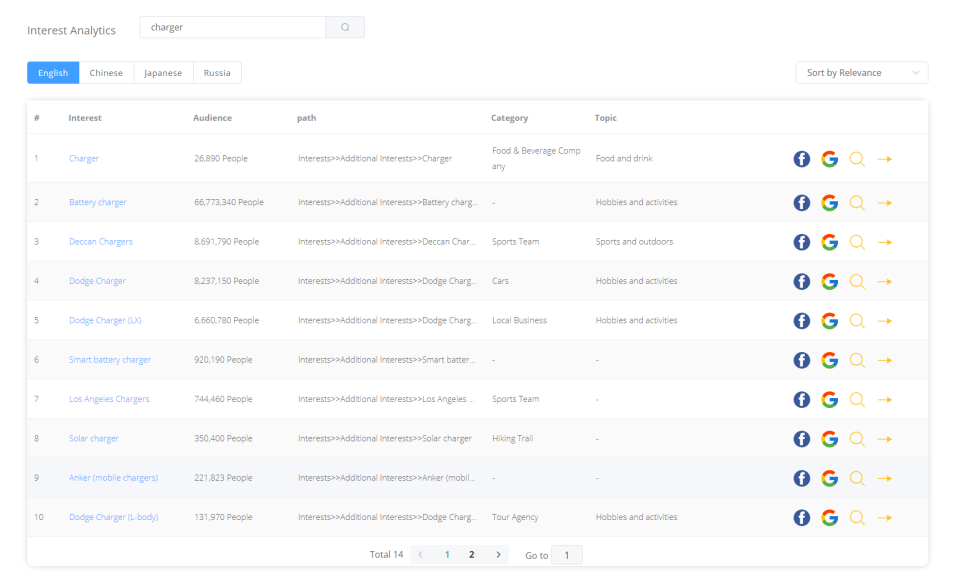Image resolution: width=960 pixels, height=586 pixels.
Task: Click orange arrow for Los Angeles Chargers
Action: click(x=885, y=400)
